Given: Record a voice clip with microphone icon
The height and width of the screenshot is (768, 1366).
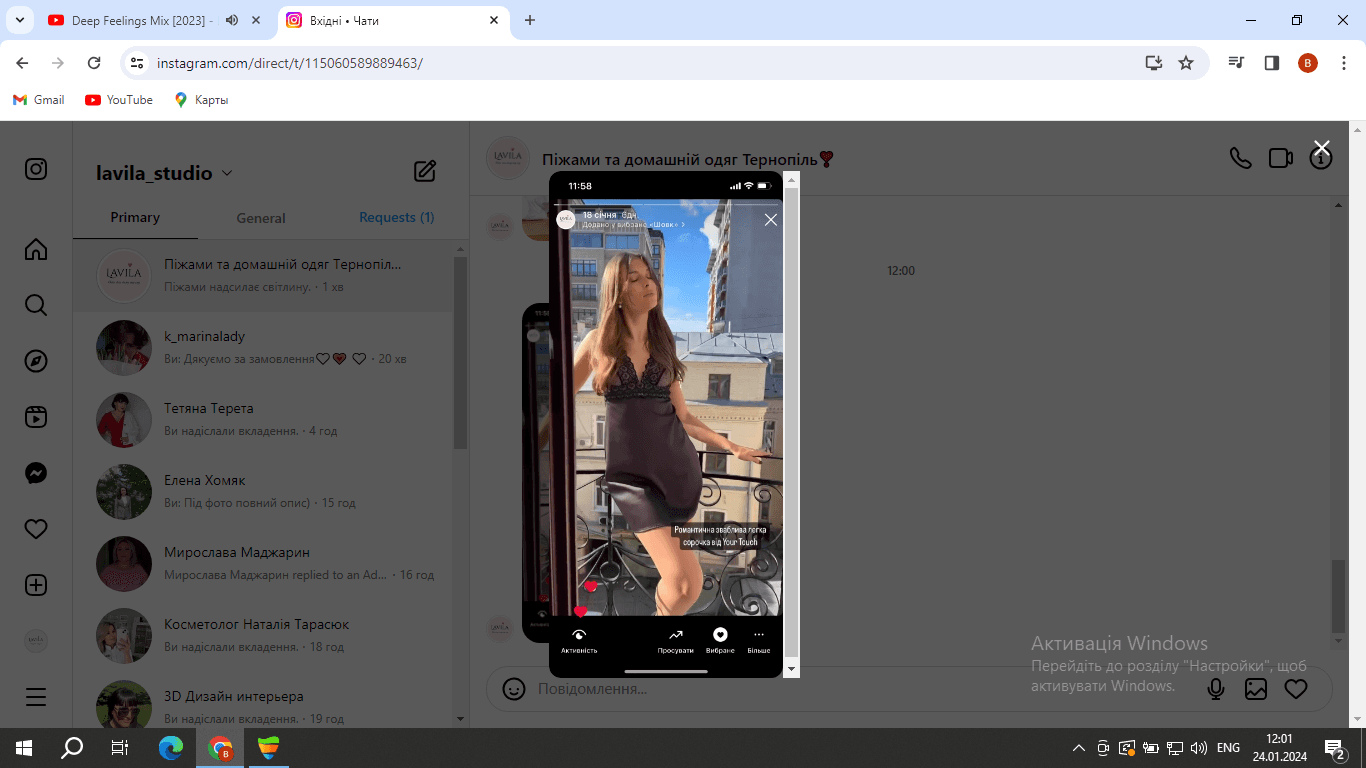Looking at the screenshot, I should [1216, 689].
